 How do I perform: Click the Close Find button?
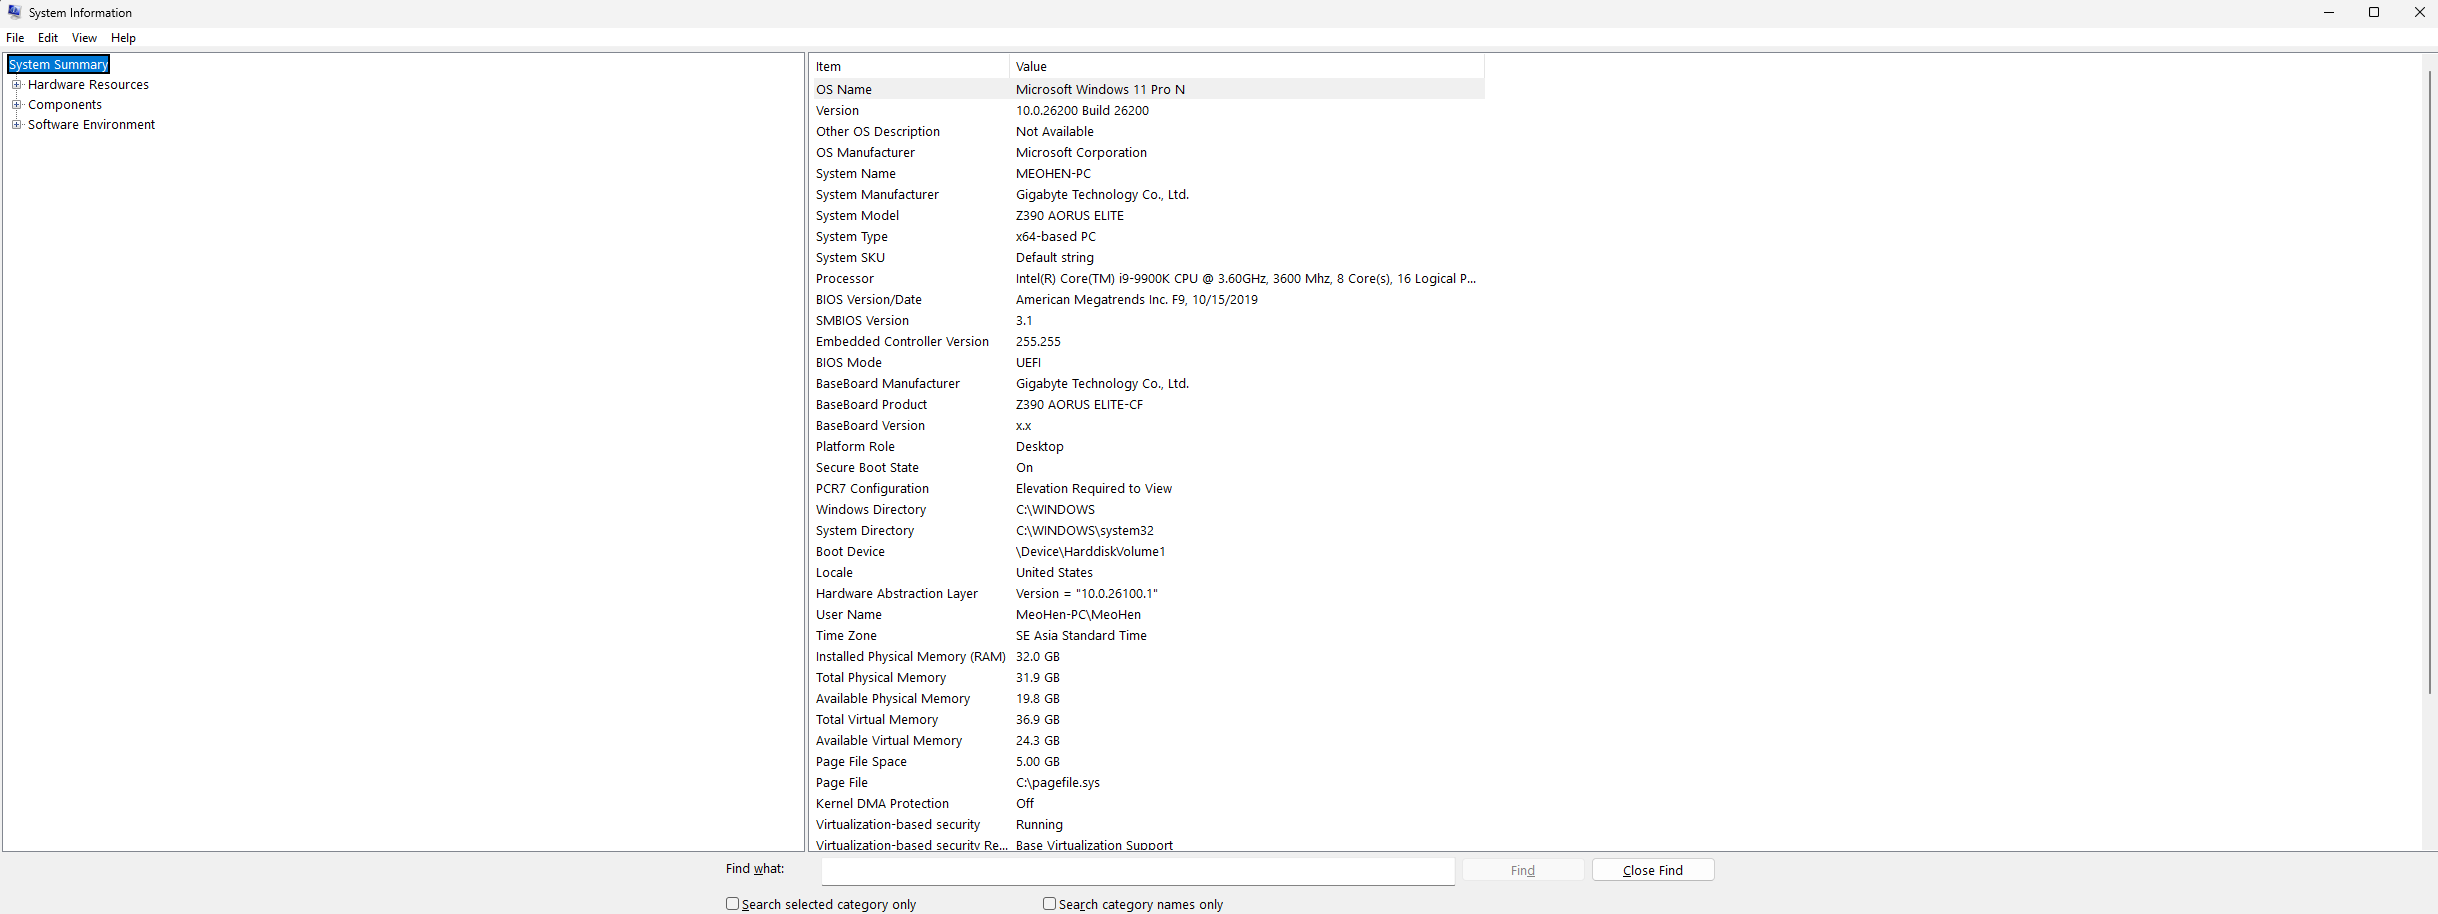tap(1653, 870)
